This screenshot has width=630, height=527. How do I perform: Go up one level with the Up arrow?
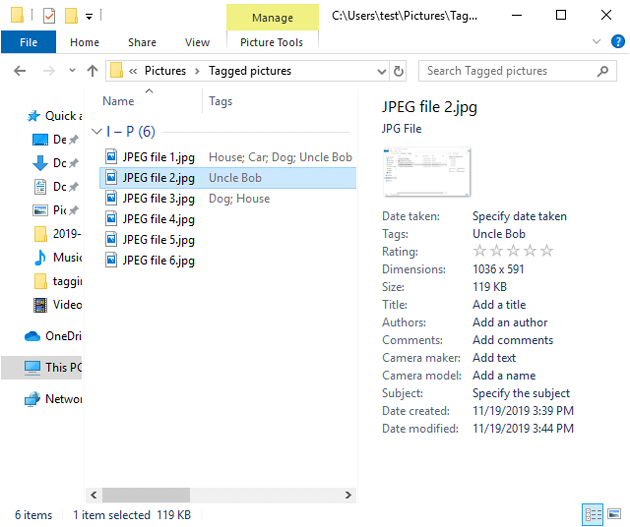(x=92, y=71)
